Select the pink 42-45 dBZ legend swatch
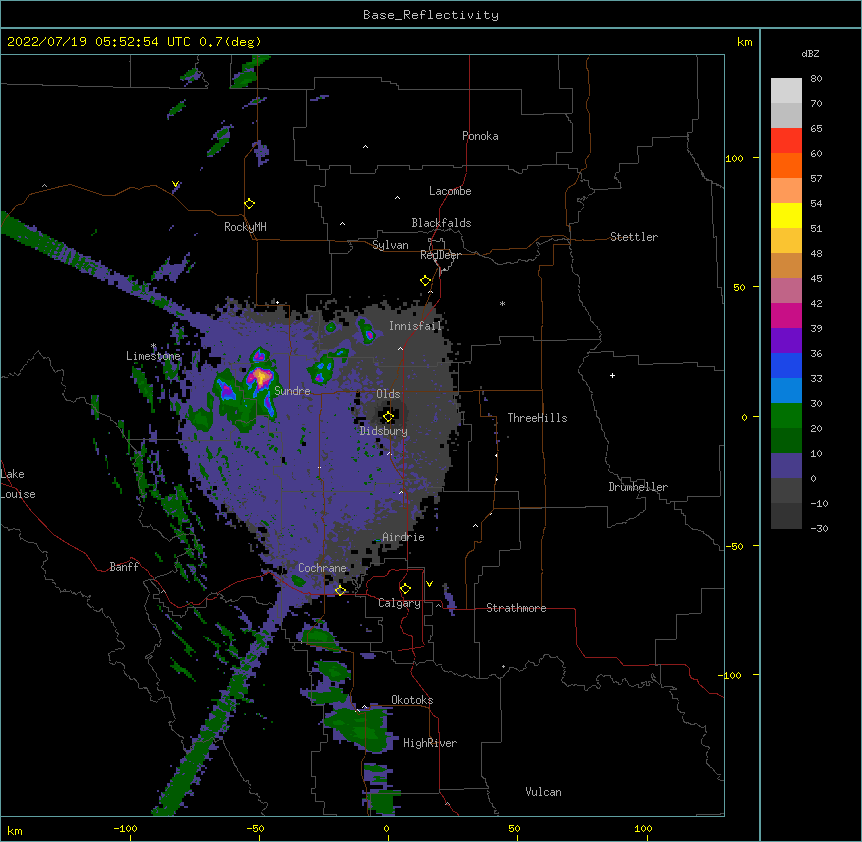The width and height of the screenshot is (862, 842). [786, 291]
